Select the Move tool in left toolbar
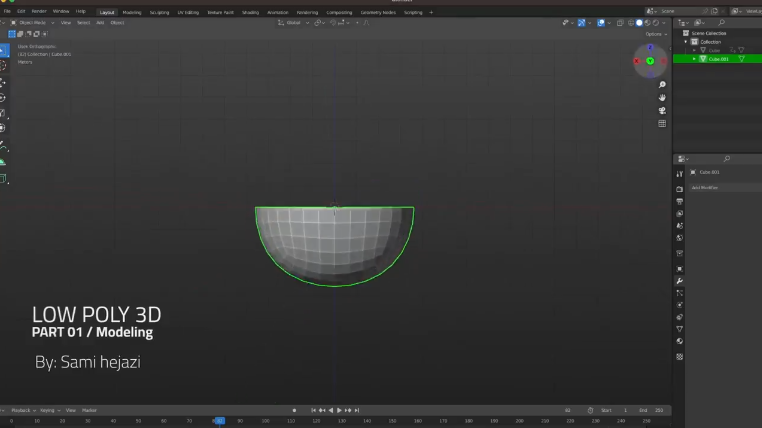Image resolution: width=762 pixels, height=428 pixels. click(x=3, y=82)
